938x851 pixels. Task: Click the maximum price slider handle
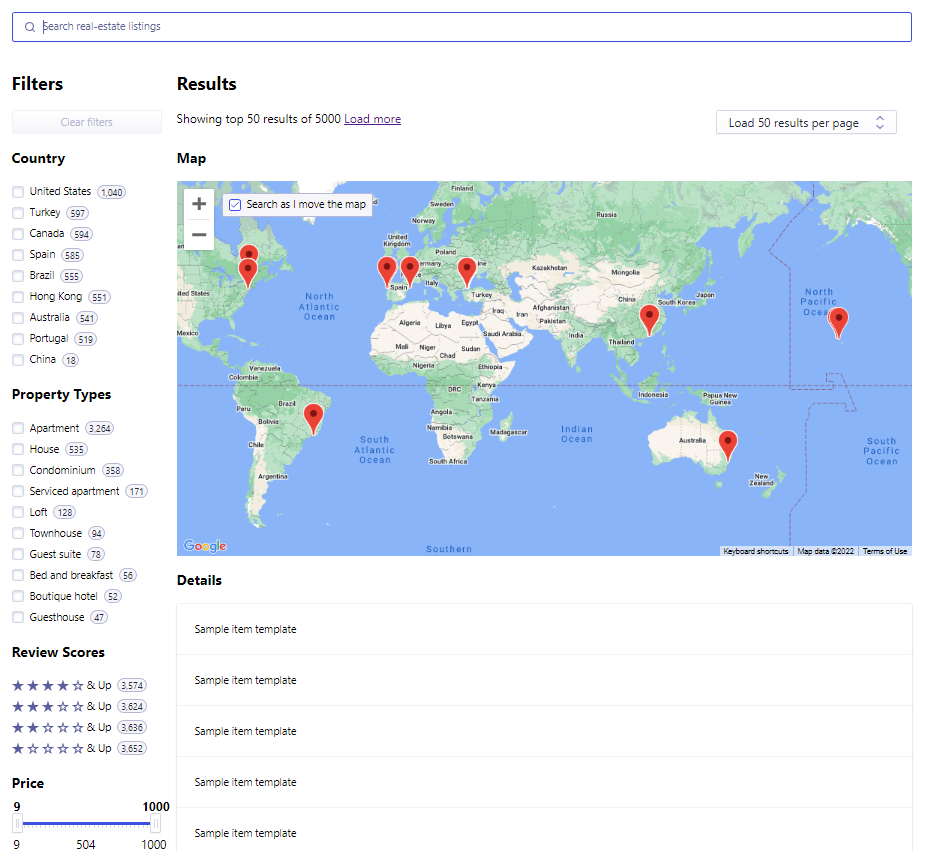(156, 824)
